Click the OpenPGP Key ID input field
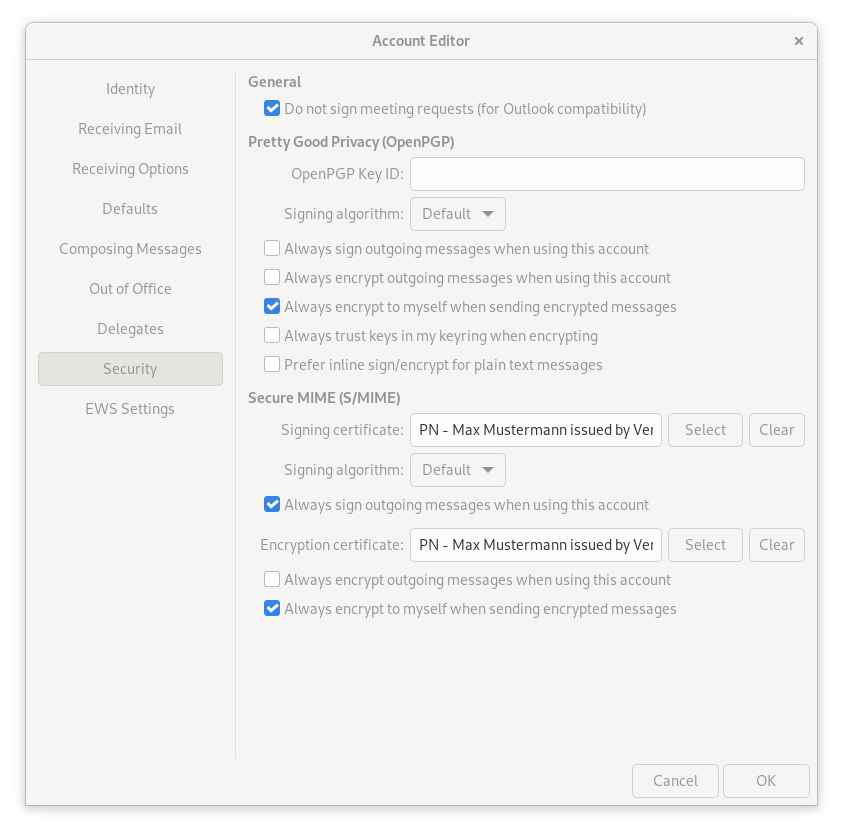843x834 pixels. 607,173
